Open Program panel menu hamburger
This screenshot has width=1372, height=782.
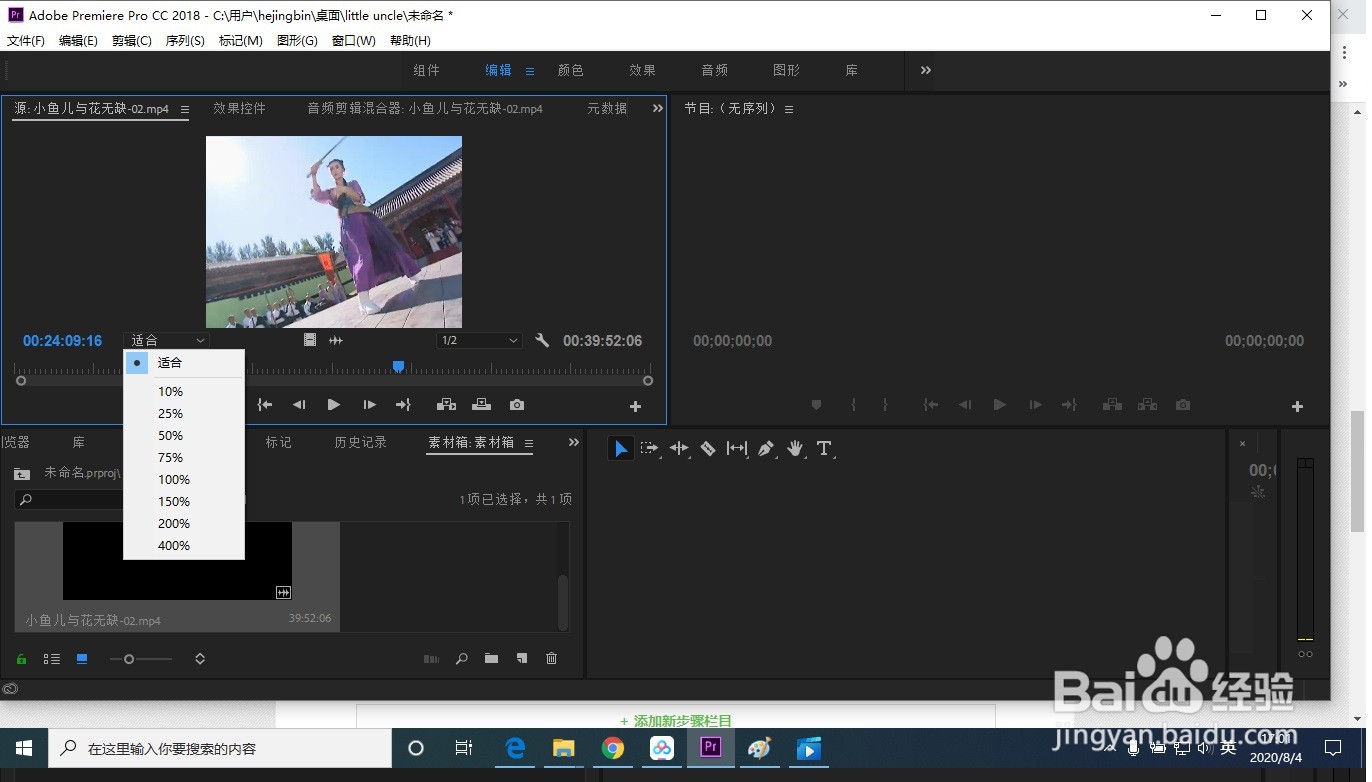coord(789,110)
